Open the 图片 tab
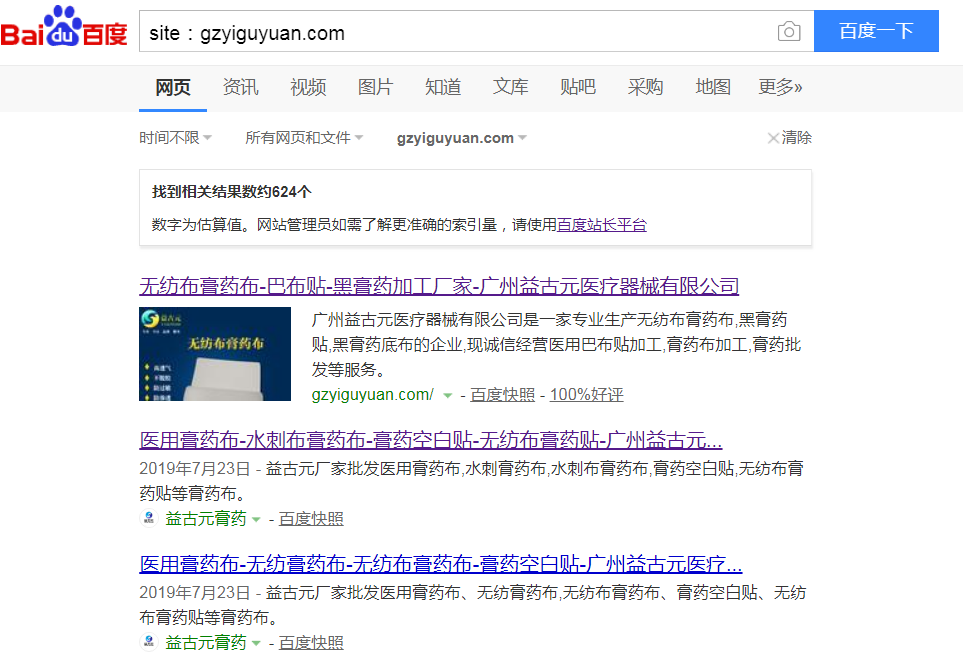The width and height of the screenshot is (963, 661). click(375, 87)
